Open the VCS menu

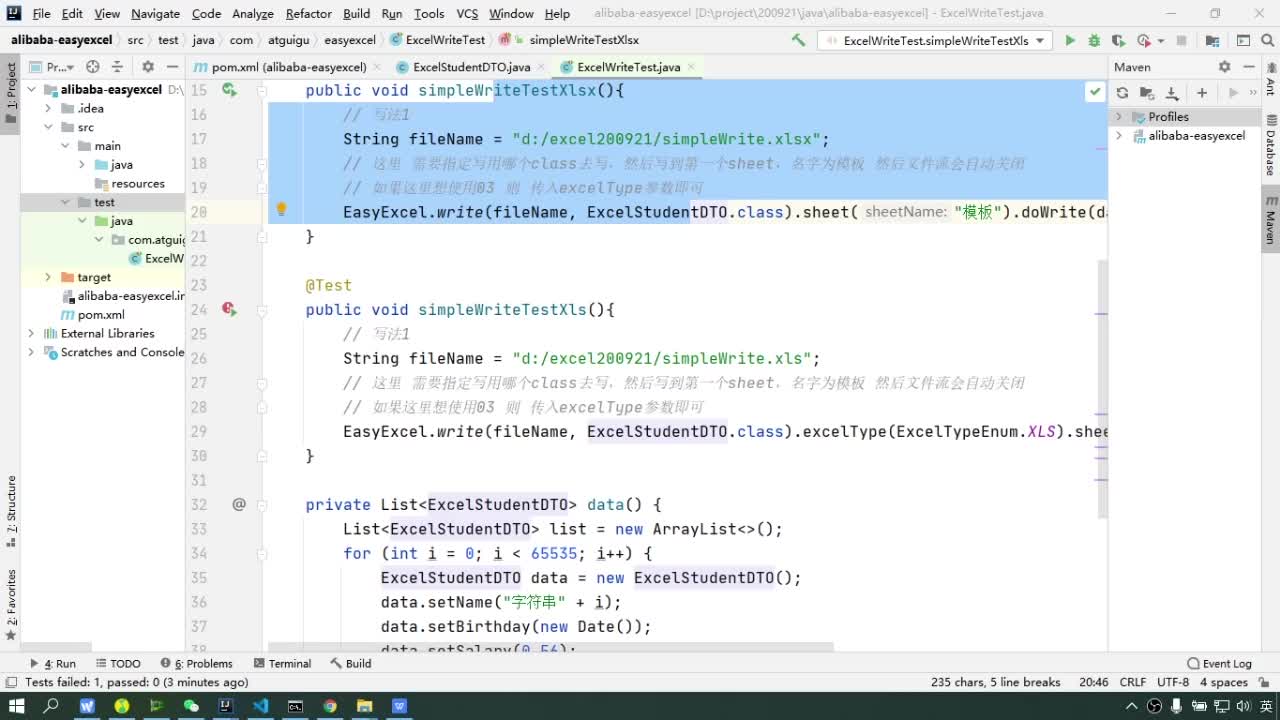(467, 13)
